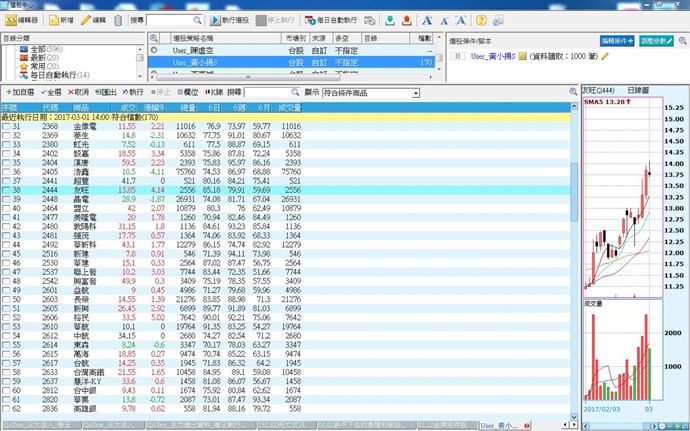Sort by the 漲幅% column header
The image size is (690, 431).
click(153, 106)
